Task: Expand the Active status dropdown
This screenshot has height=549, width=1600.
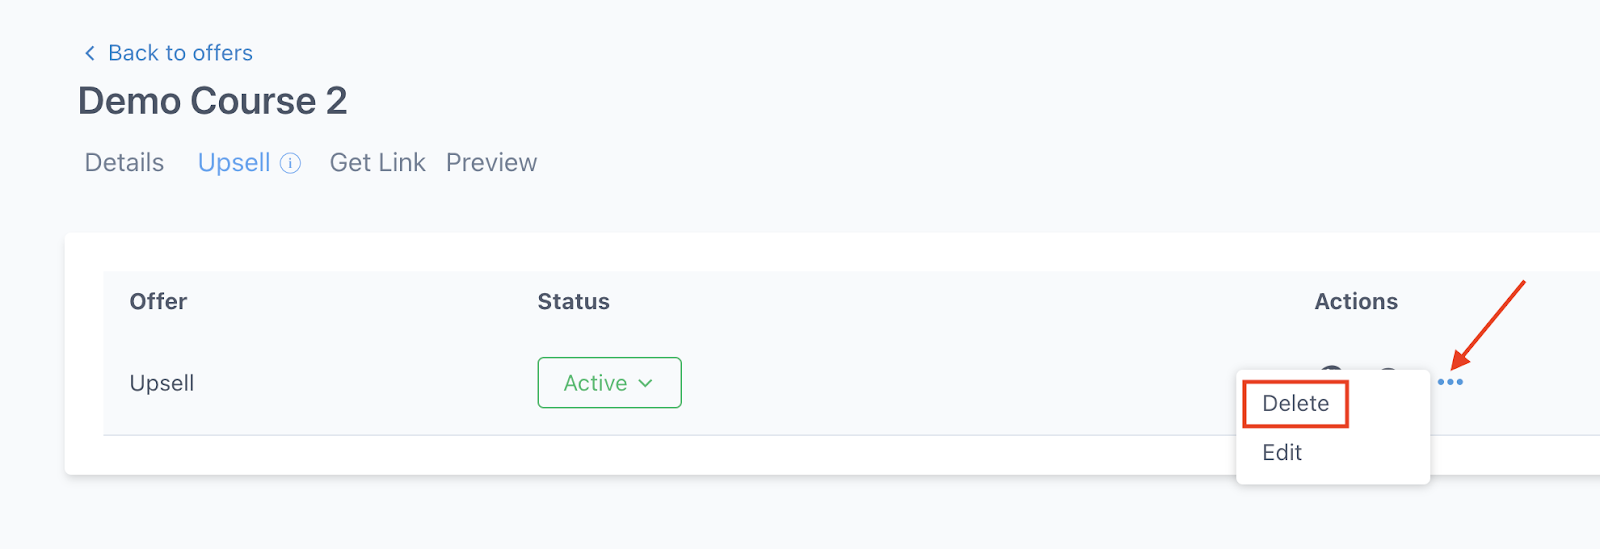Action: [x=609, y=383]
